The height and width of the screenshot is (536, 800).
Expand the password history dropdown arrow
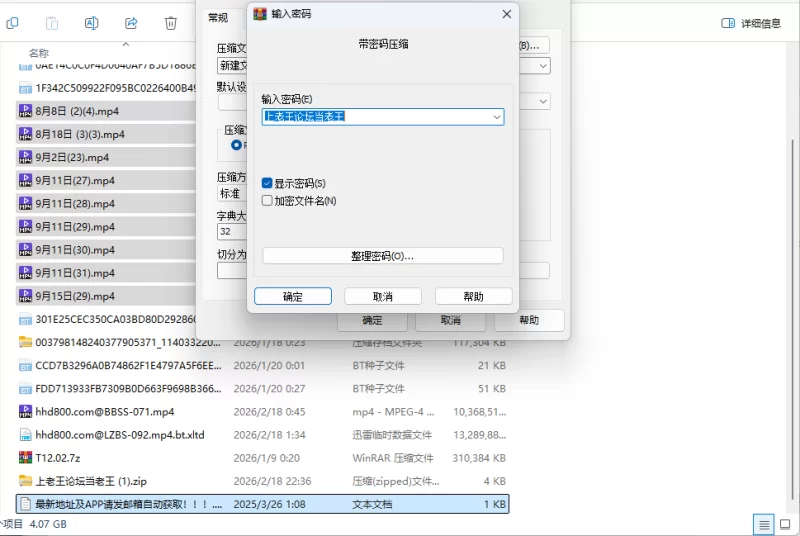(x=496, y=117)
